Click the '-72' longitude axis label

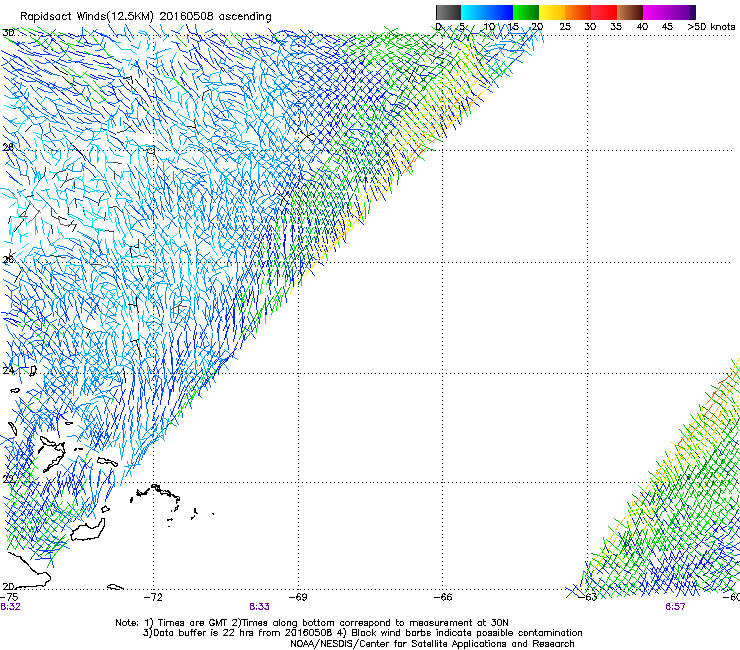click(153, 597)
